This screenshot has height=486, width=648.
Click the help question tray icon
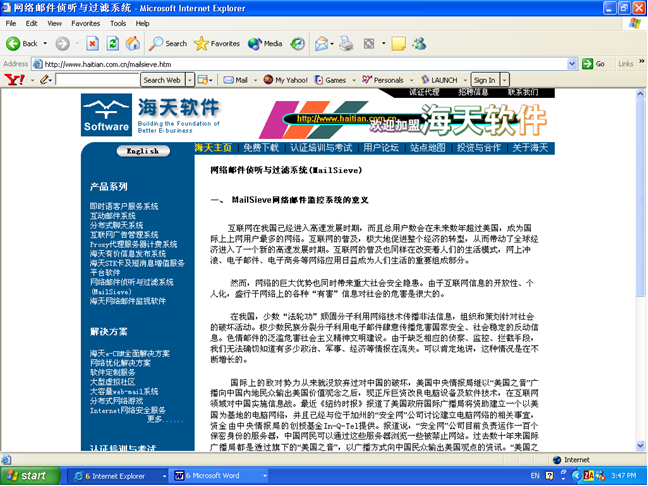549,476
